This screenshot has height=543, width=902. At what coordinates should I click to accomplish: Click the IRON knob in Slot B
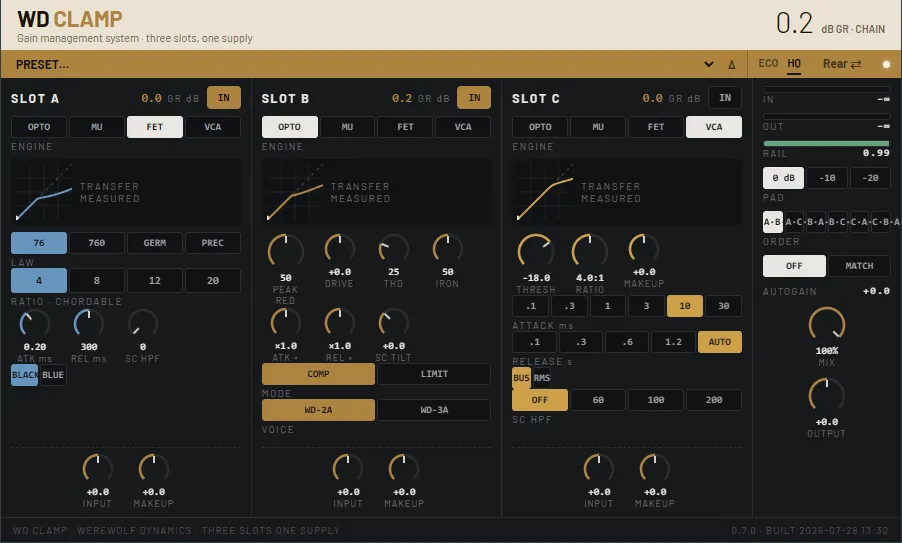pos(448,248)
